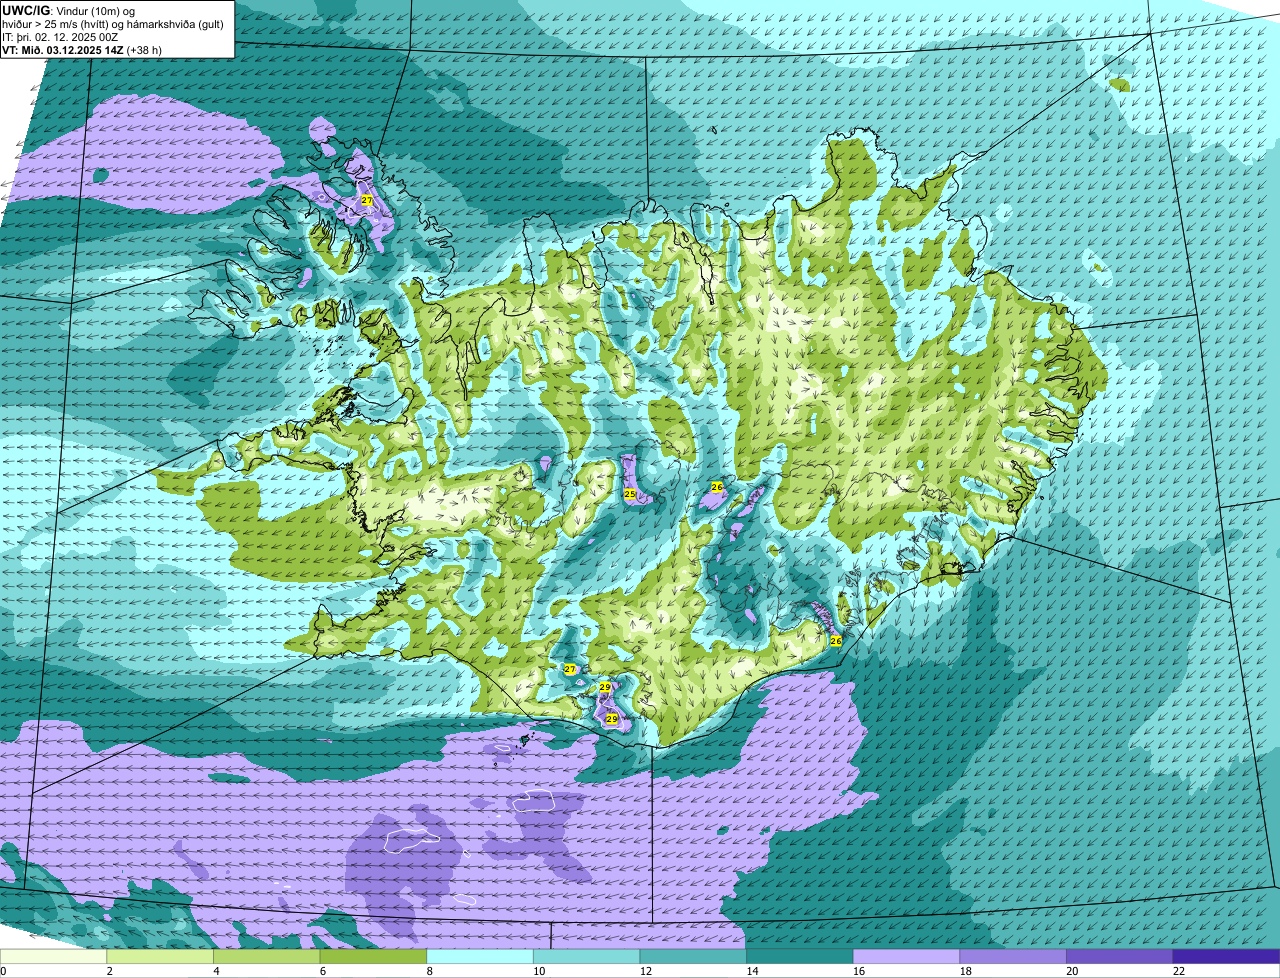Click the yellow gust marker 27 in the Westfjords
1280x978 pixels.
367,201
